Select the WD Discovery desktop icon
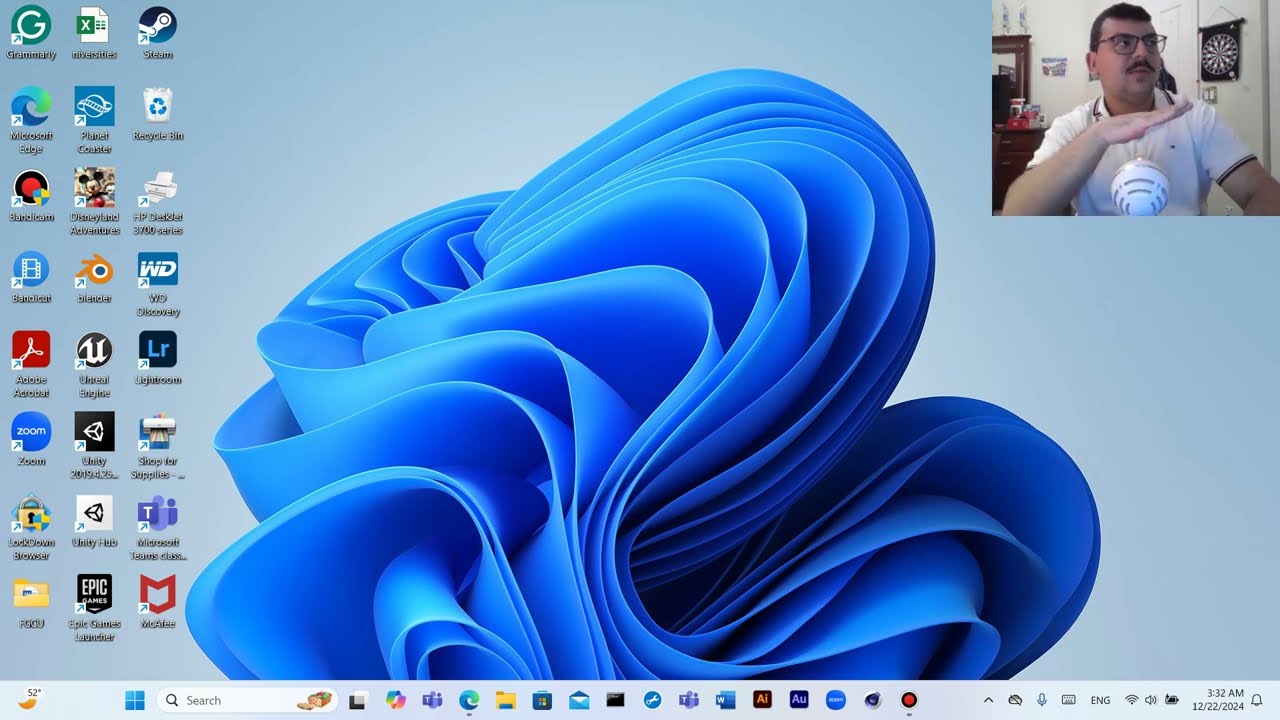Viewport: 1280px width, 720px height. pos(158,283)
